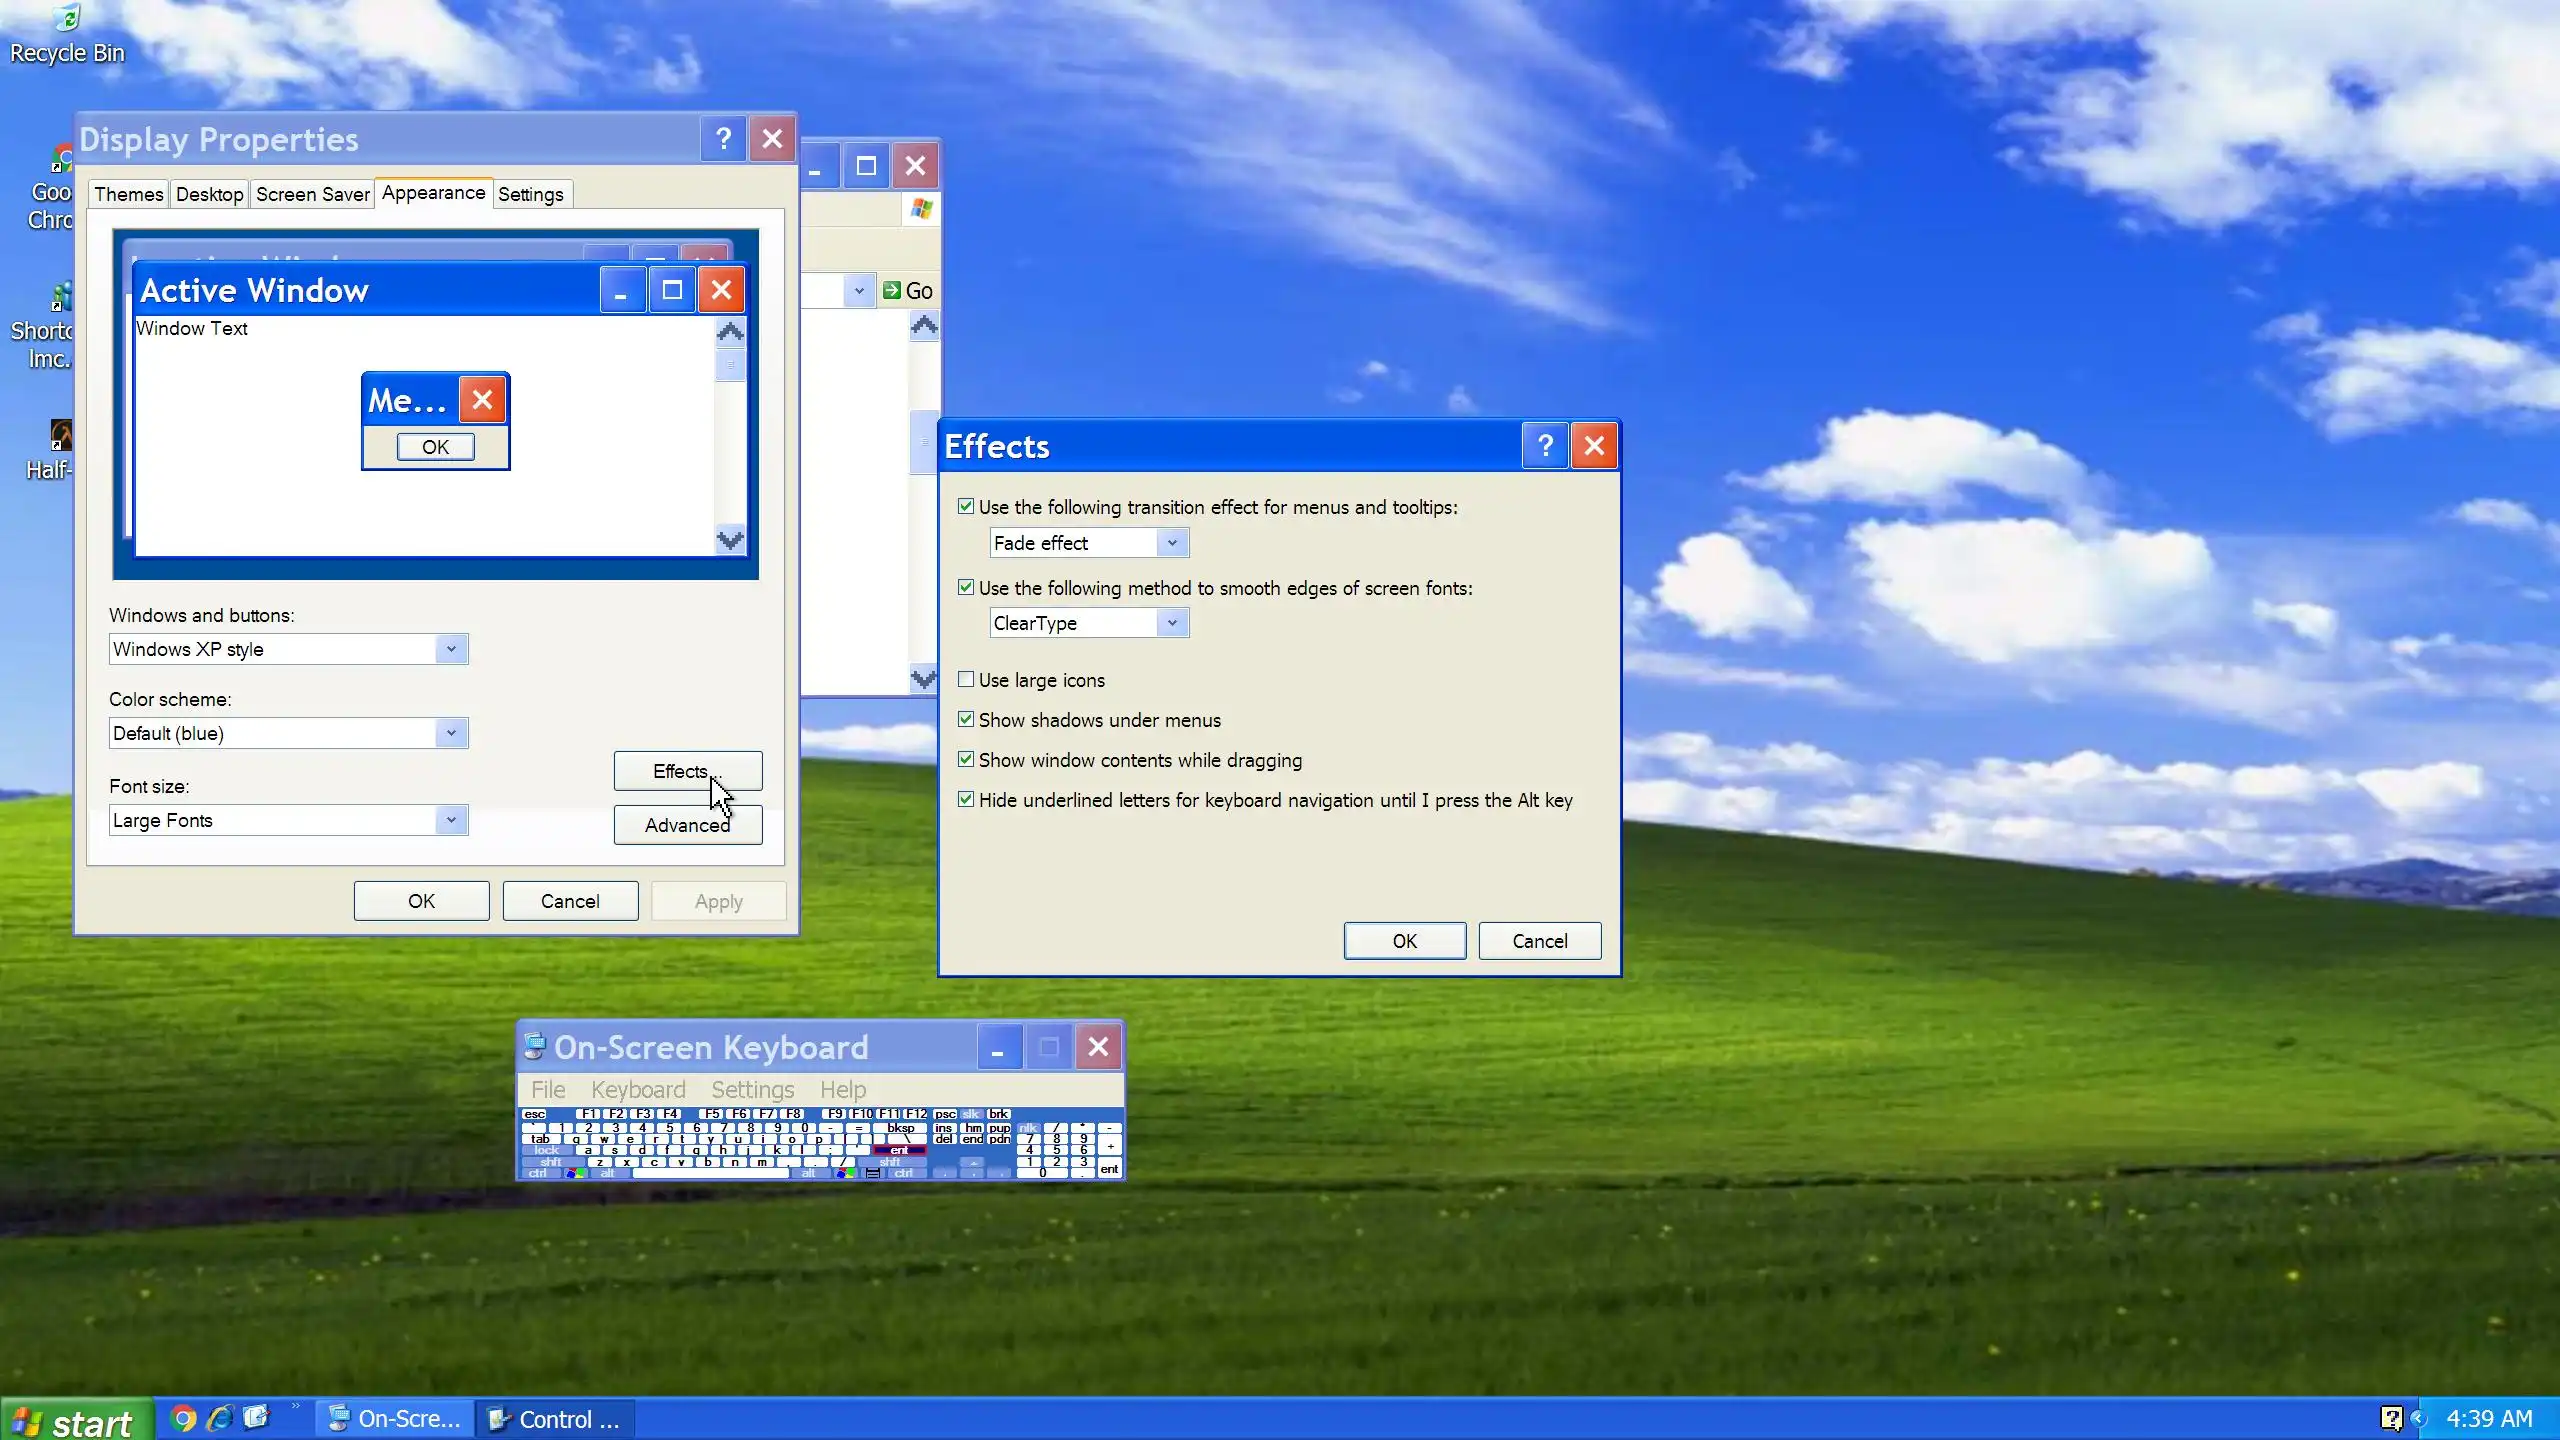Expand the Fade effect dropdown

(1172, 543)
